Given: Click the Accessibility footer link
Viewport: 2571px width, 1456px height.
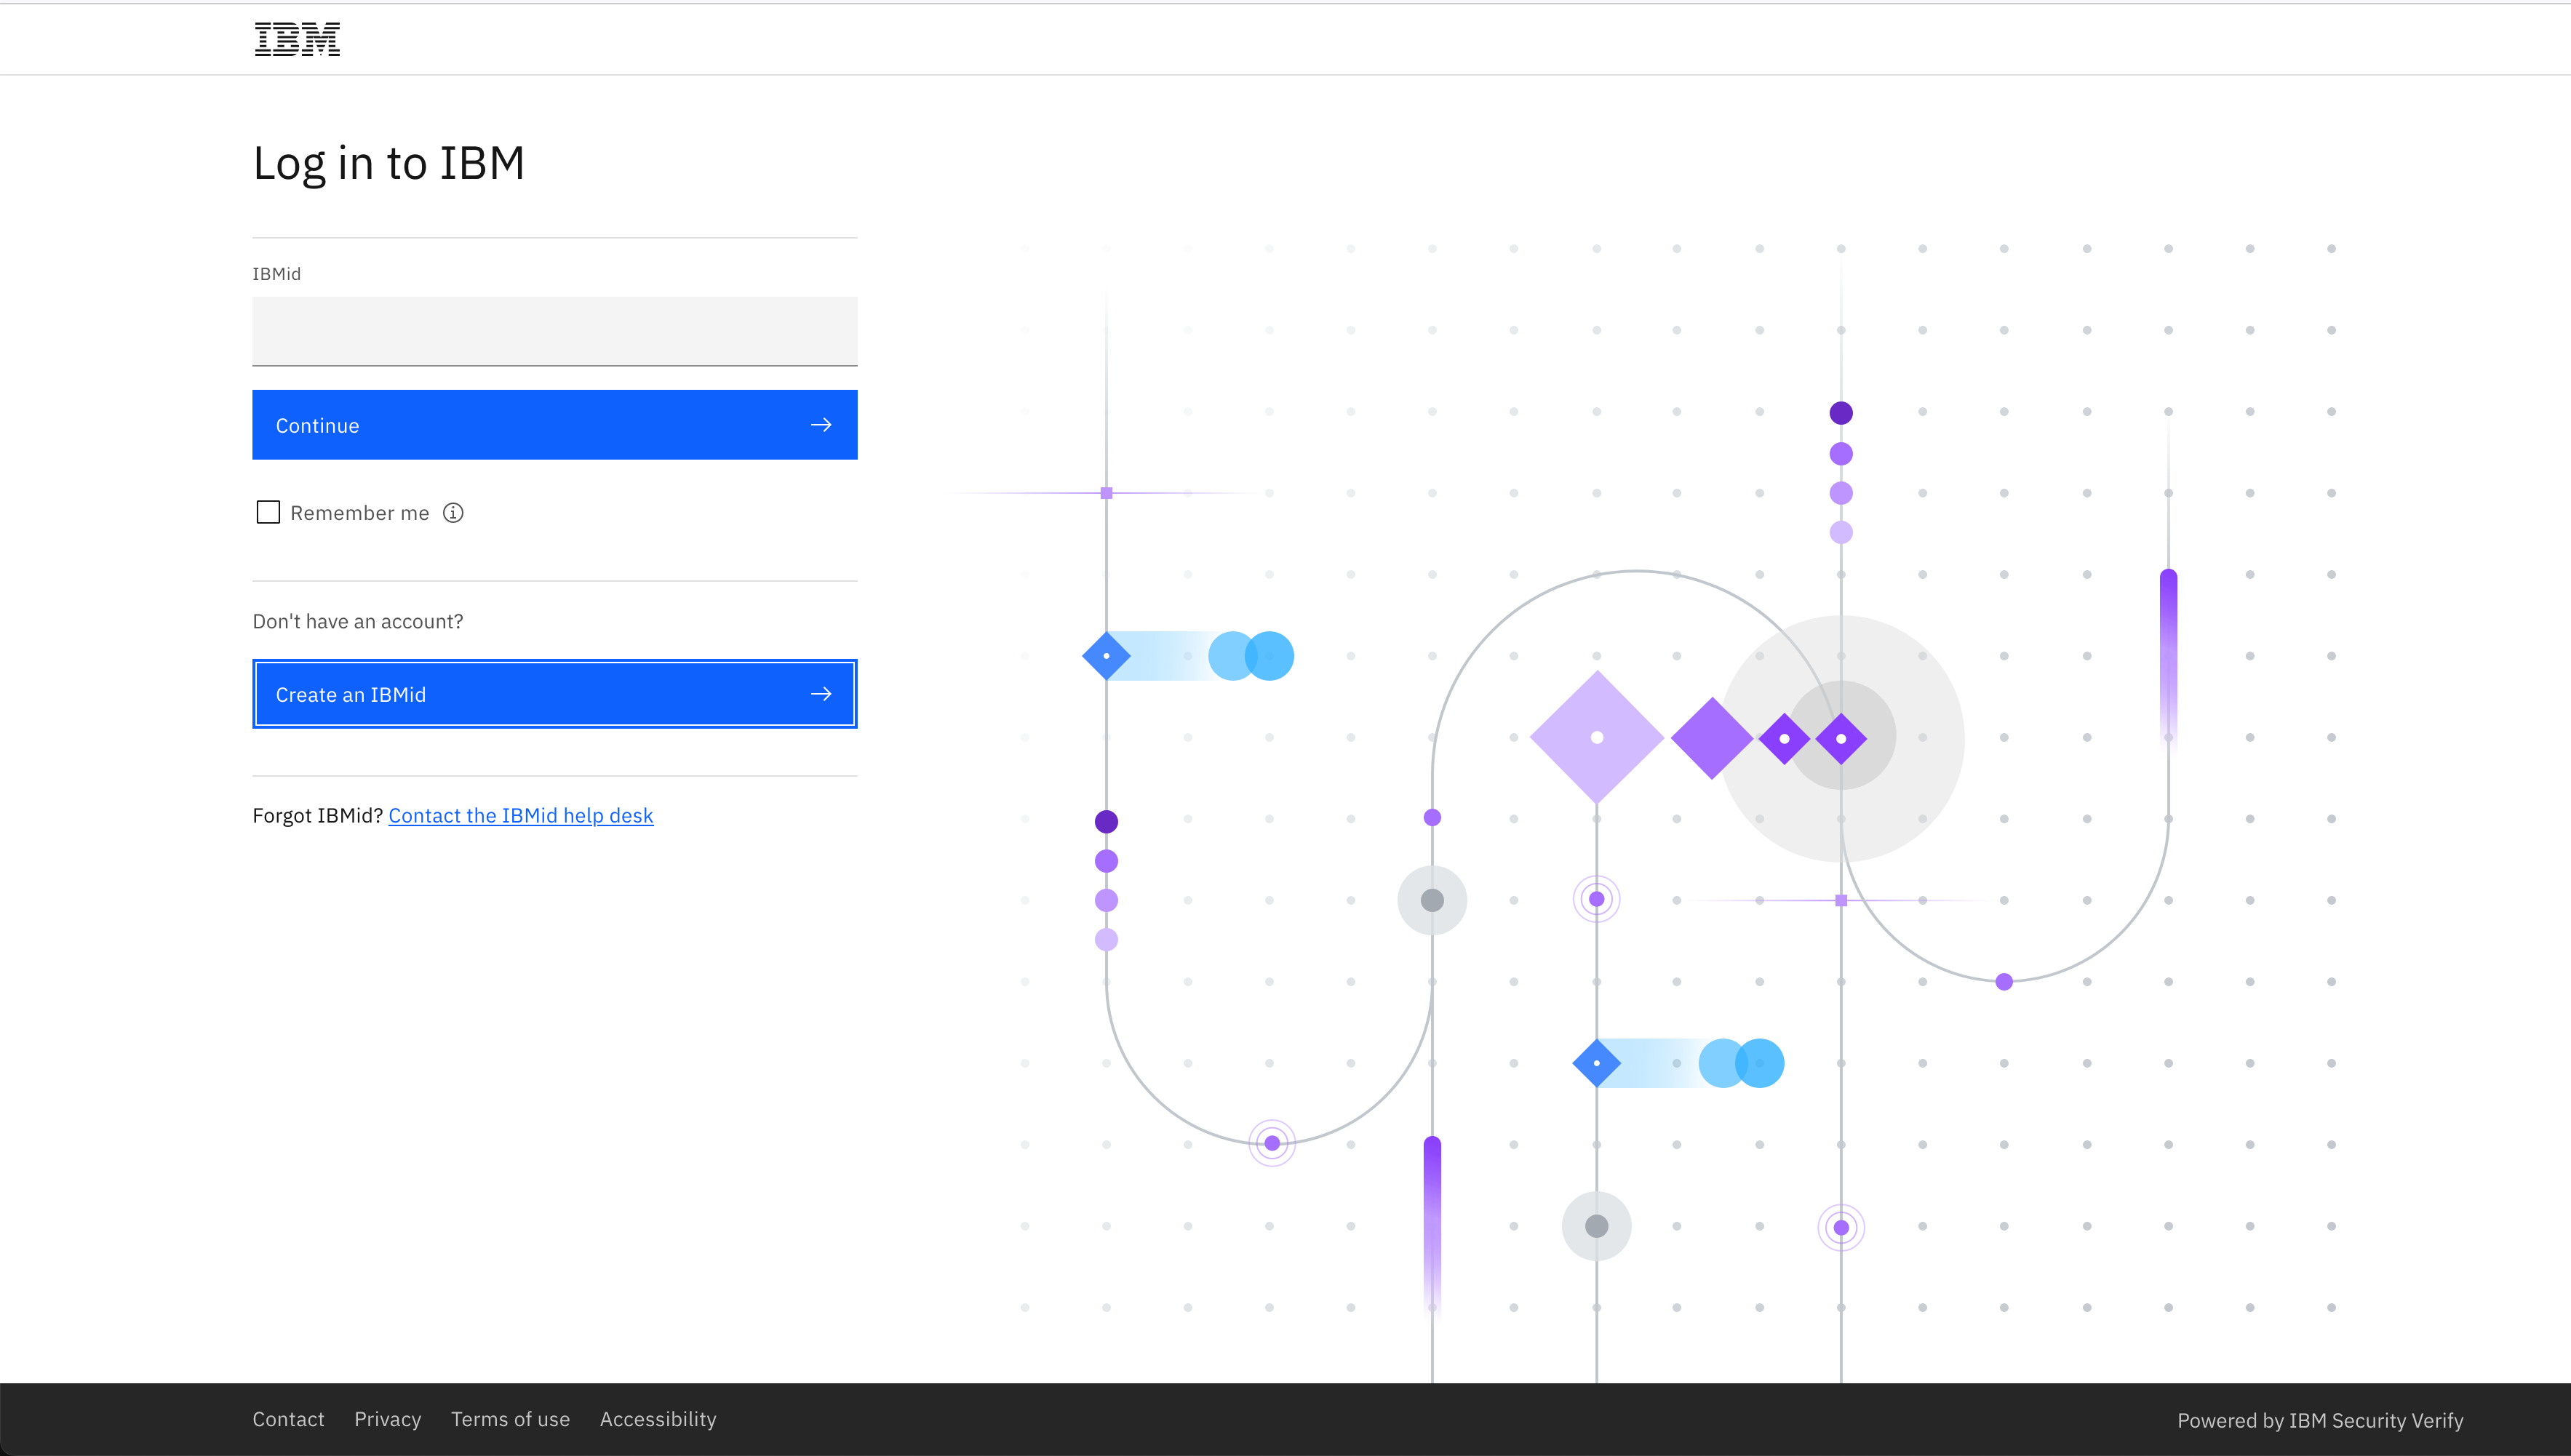Looking at the screenshot, I should point(658,1419).
